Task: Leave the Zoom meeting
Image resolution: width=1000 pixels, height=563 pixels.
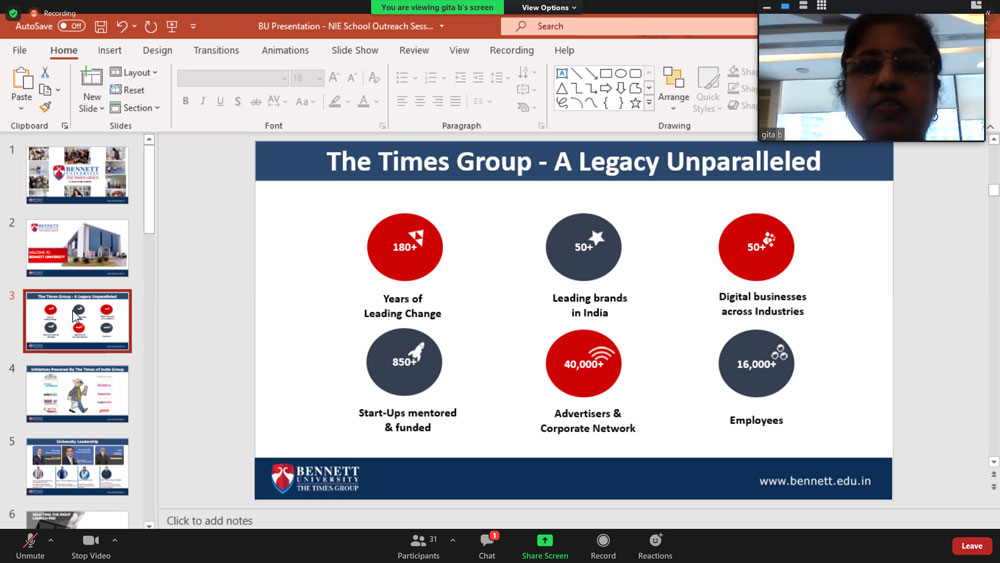Action: (972, 546)
